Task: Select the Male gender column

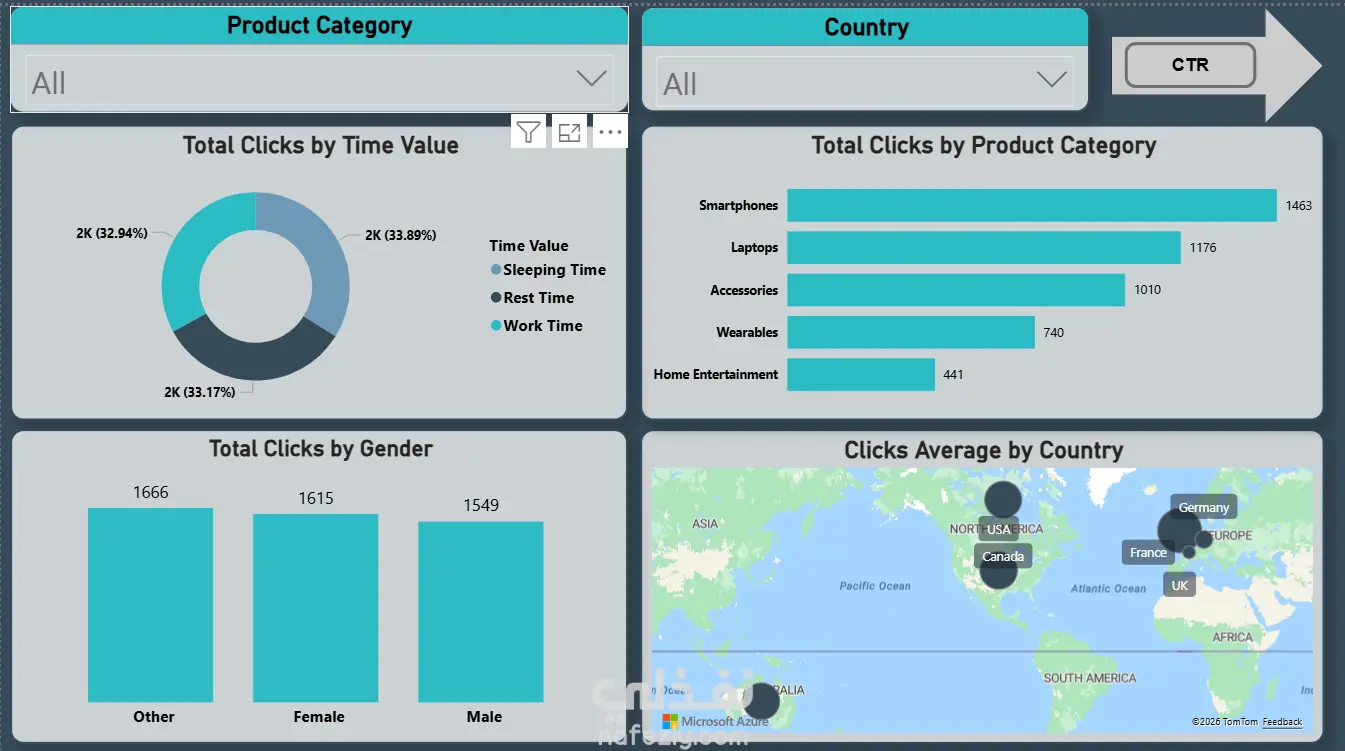Action: 481,612
